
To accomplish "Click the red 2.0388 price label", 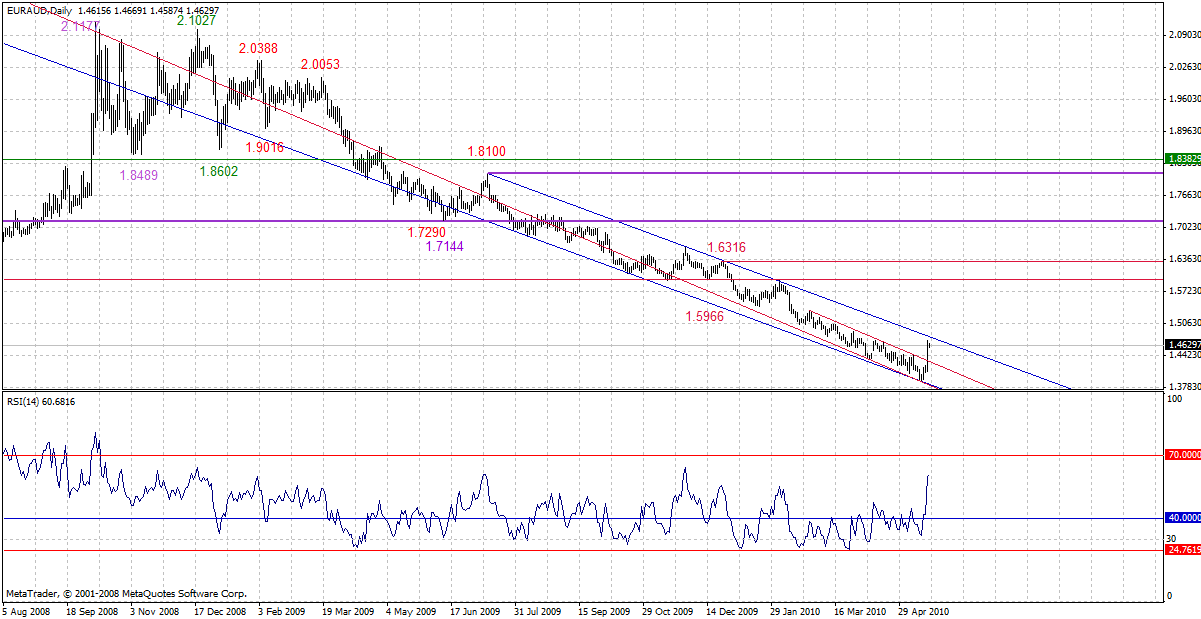I will (258, 48).
